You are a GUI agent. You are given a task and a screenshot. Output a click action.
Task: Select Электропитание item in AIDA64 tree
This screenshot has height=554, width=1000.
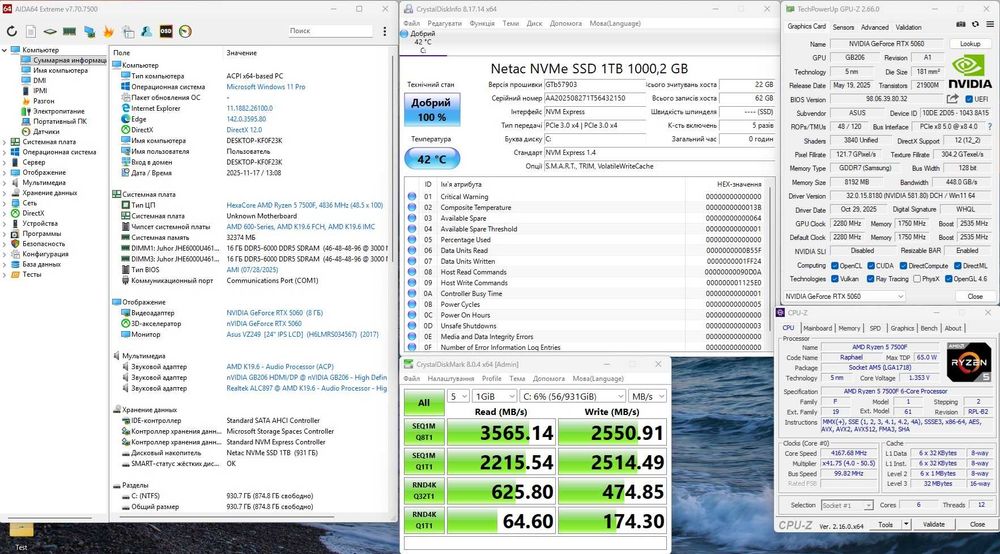point(59,111)
